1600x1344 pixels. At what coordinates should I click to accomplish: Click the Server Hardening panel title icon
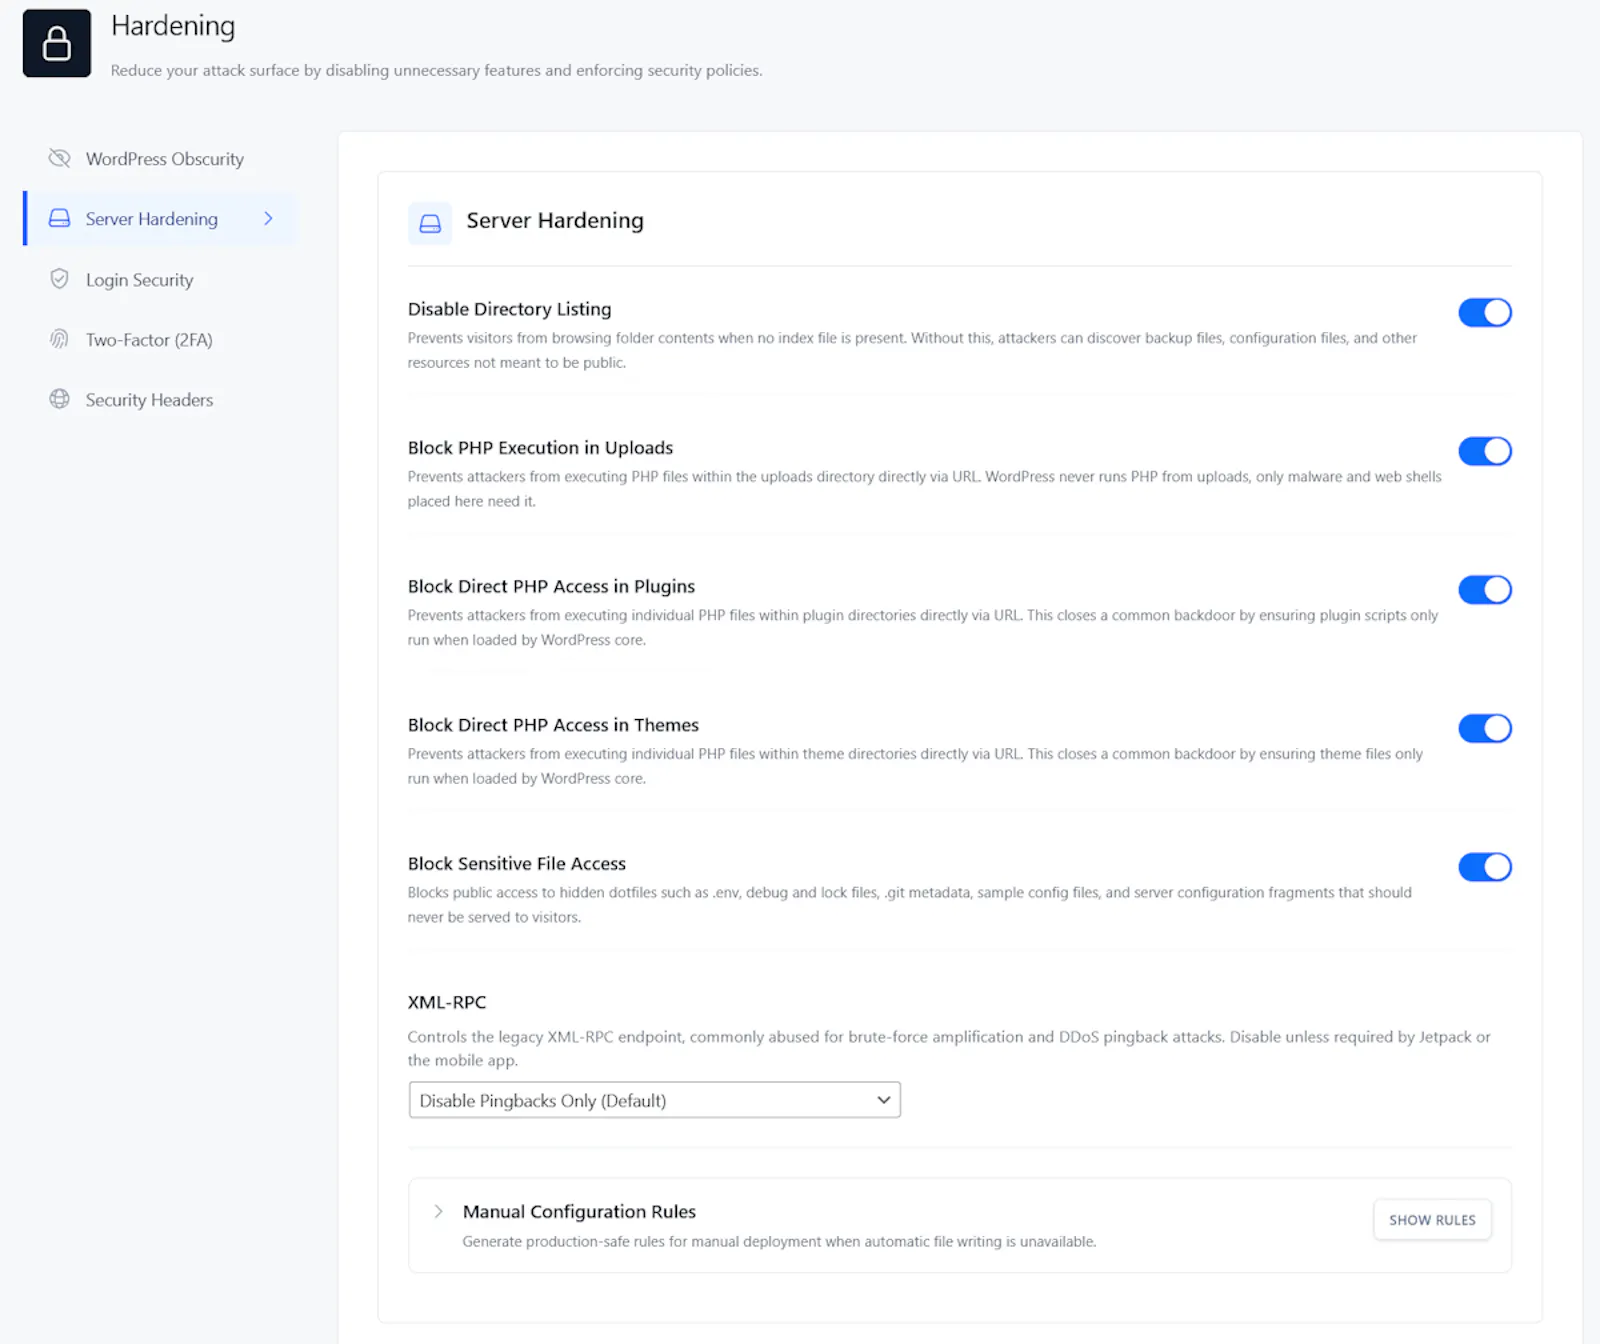point(430,223)
